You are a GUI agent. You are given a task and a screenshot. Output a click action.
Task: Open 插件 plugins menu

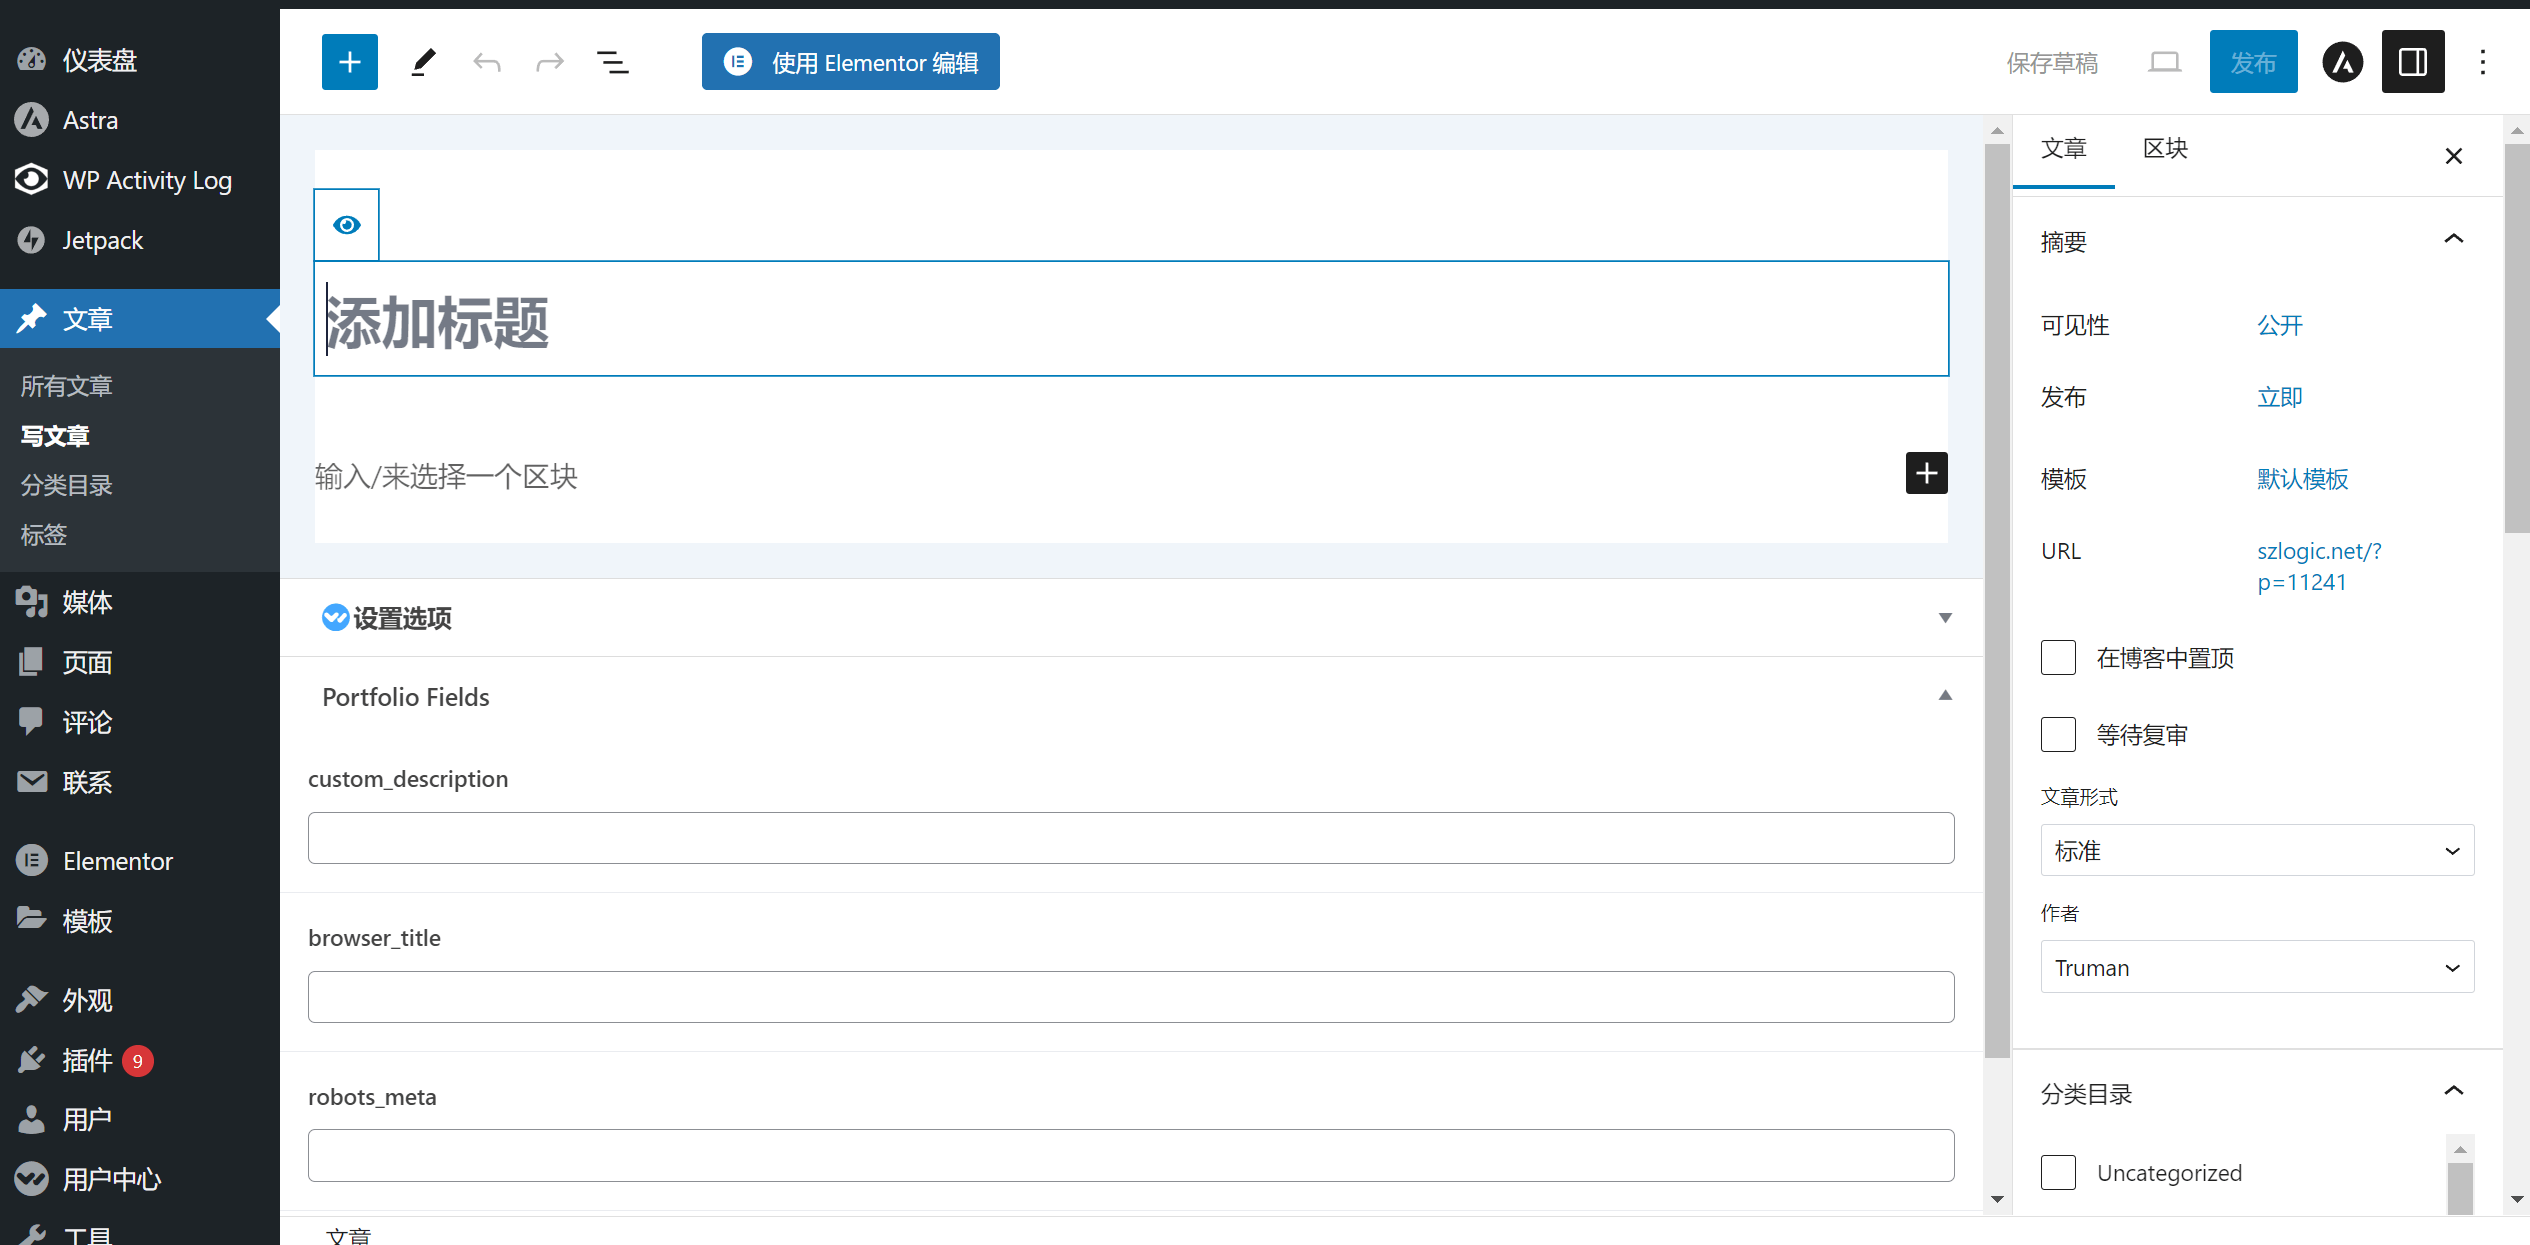[x=140, y=1060]
